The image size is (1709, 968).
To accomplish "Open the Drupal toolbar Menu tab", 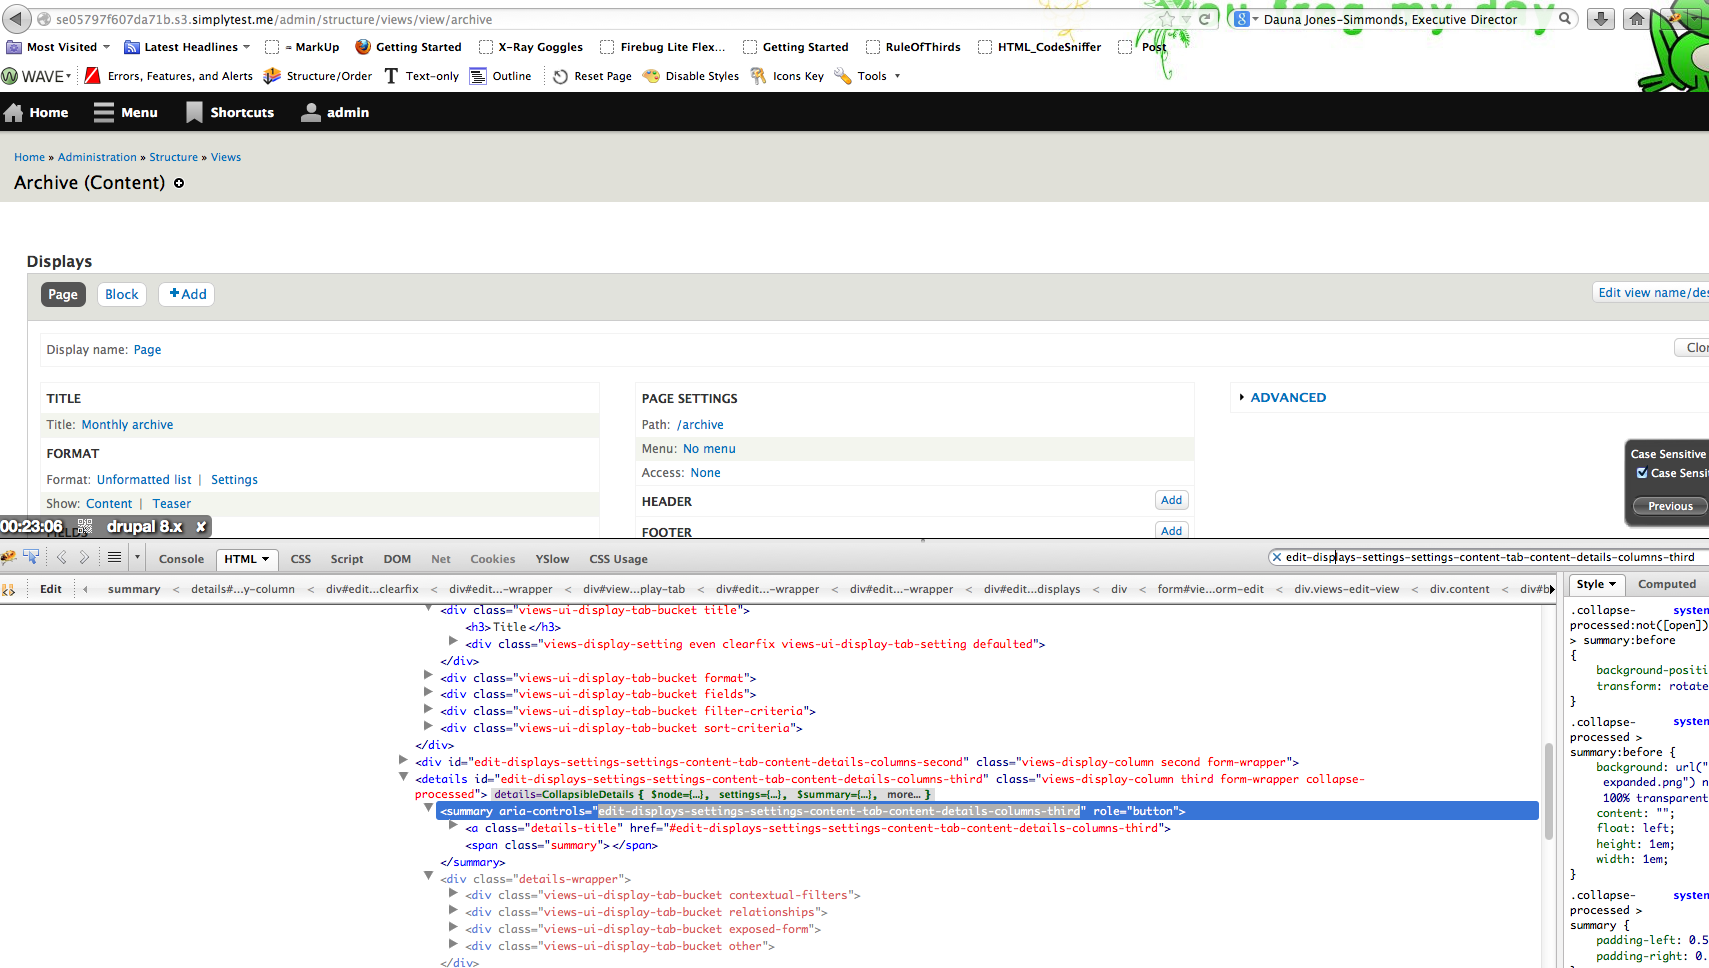I will tap(126, 112).
